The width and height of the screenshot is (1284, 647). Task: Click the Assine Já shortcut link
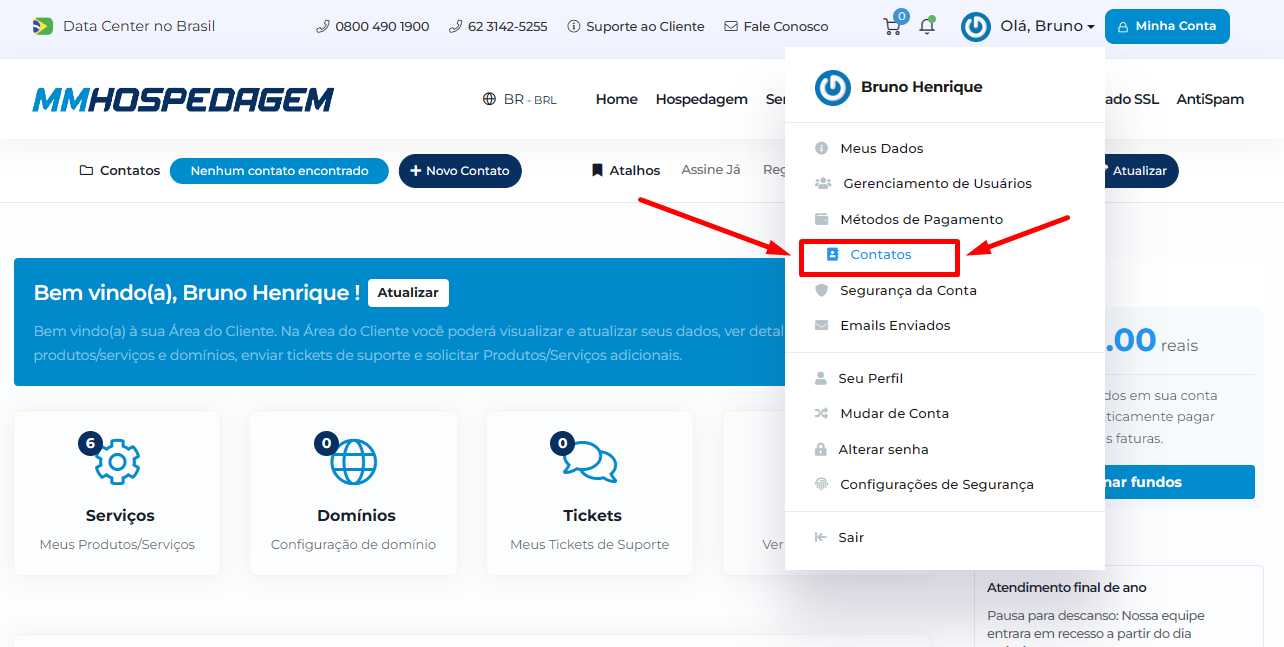(711, 170)
